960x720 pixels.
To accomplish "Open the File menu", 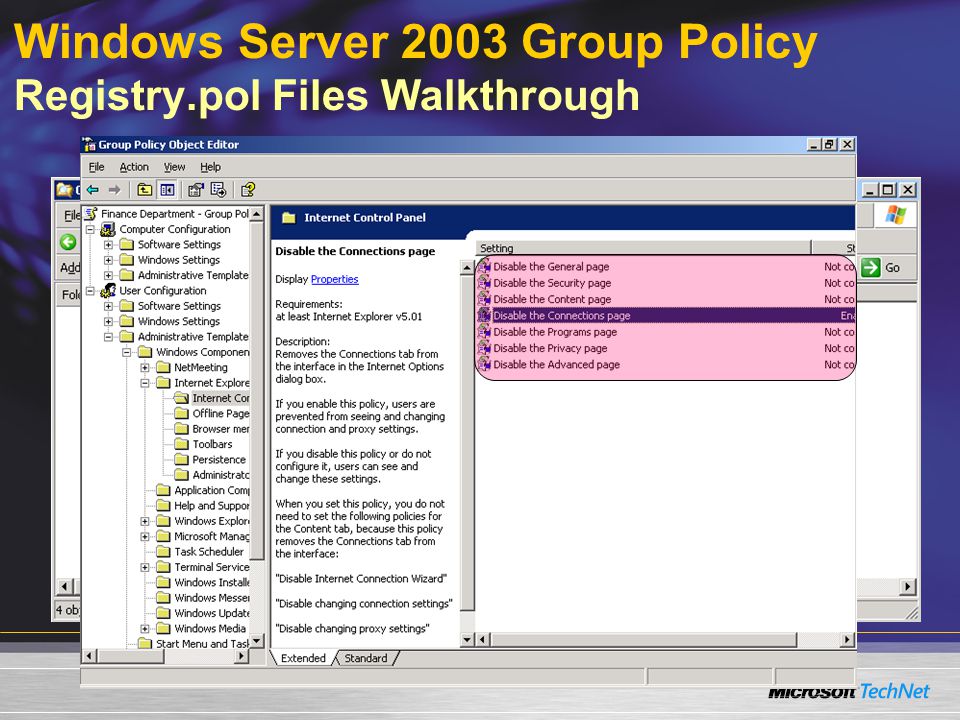I will click(96, 167).
